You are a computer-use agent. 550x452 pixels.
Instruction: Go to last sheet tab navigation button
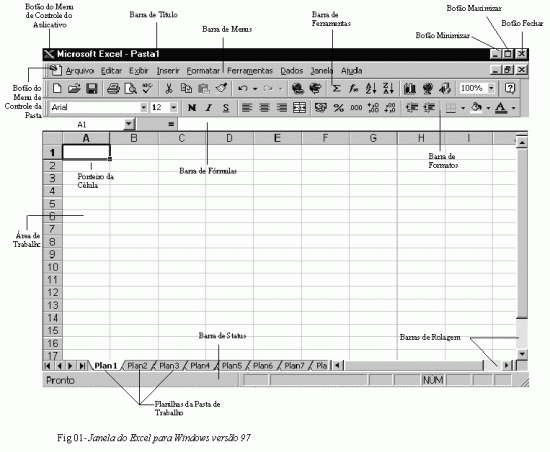click(82, 366)
